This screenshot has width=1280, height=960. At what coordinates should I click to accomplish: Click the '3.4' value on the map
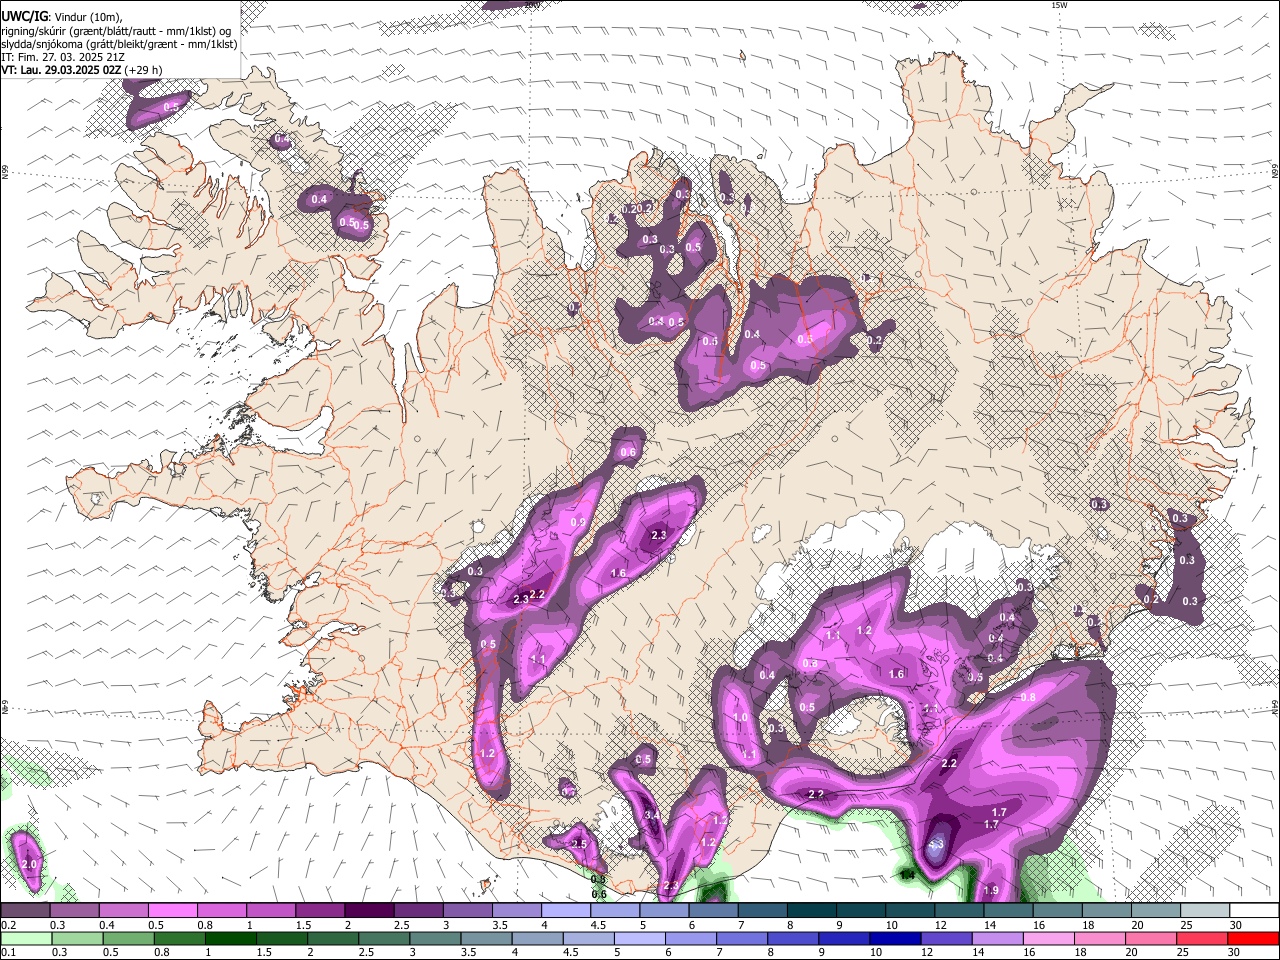651,816
